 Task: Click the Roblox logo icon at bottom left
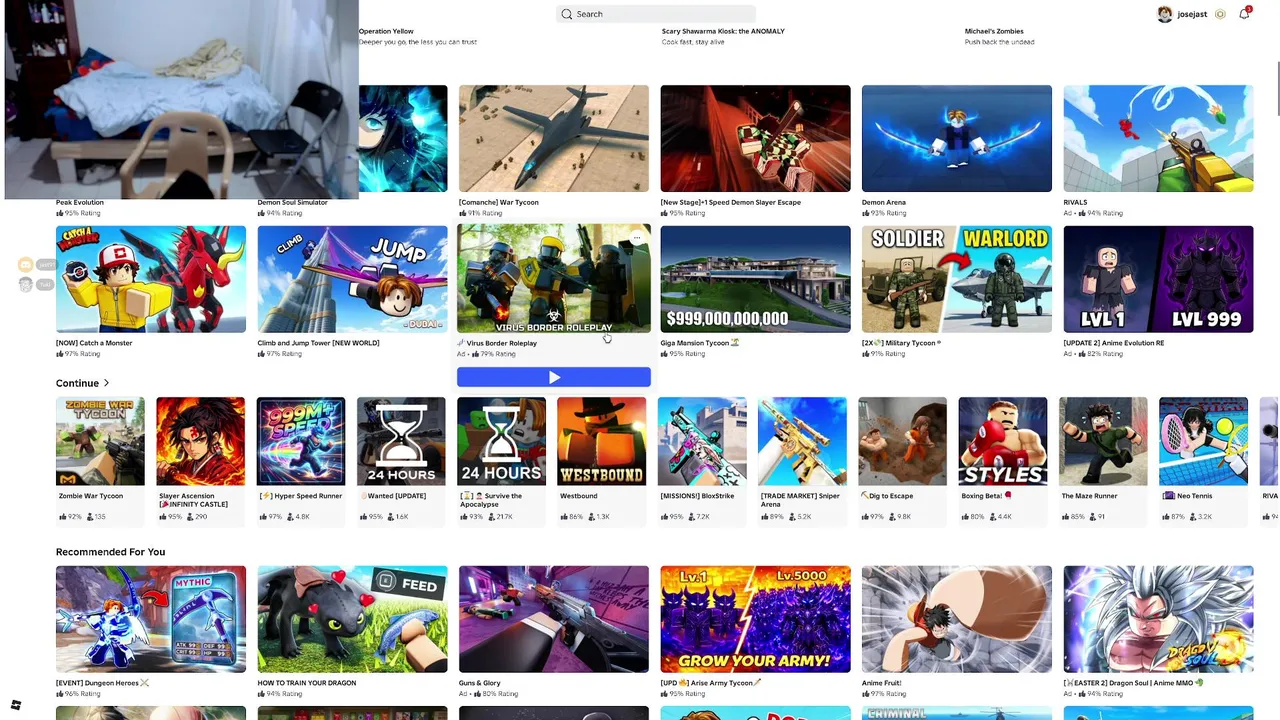click(16, 705)
